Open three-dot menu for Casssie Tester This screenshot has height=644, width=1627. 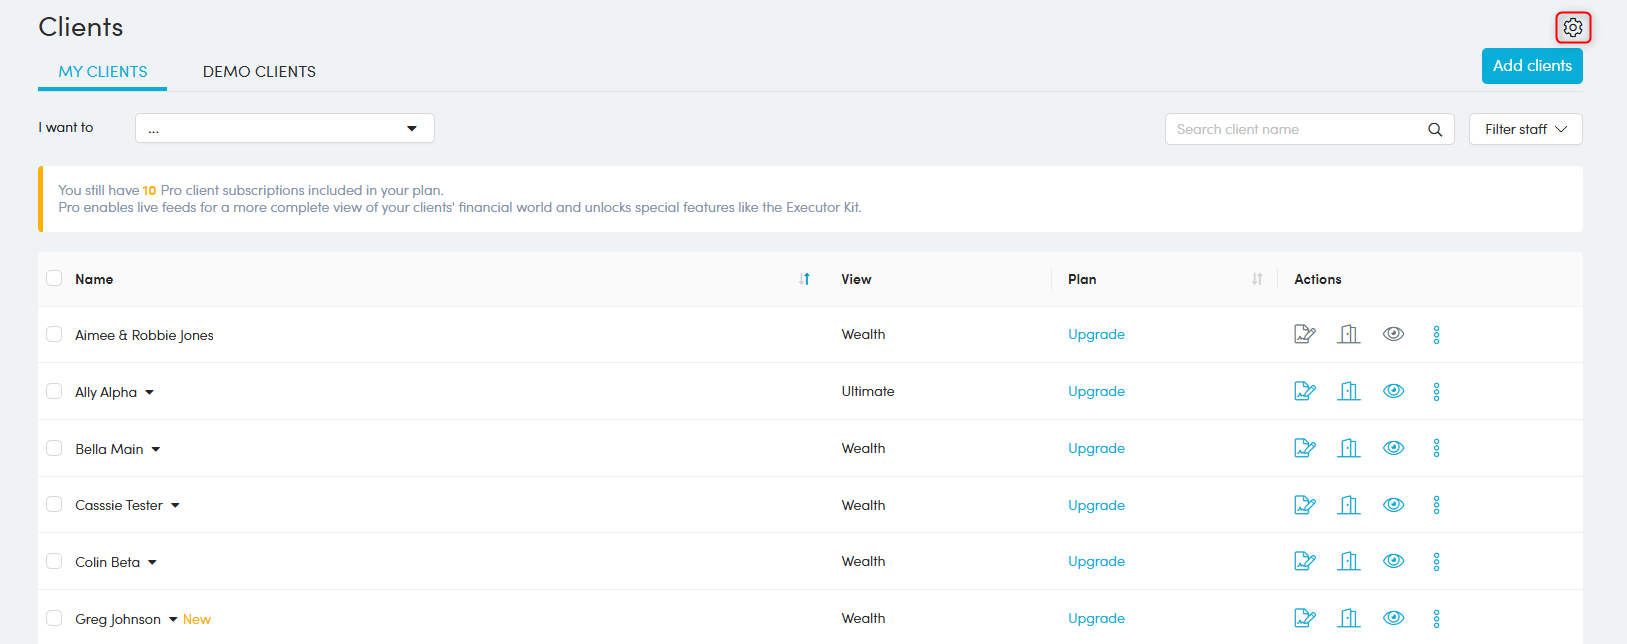(1436, 505)
